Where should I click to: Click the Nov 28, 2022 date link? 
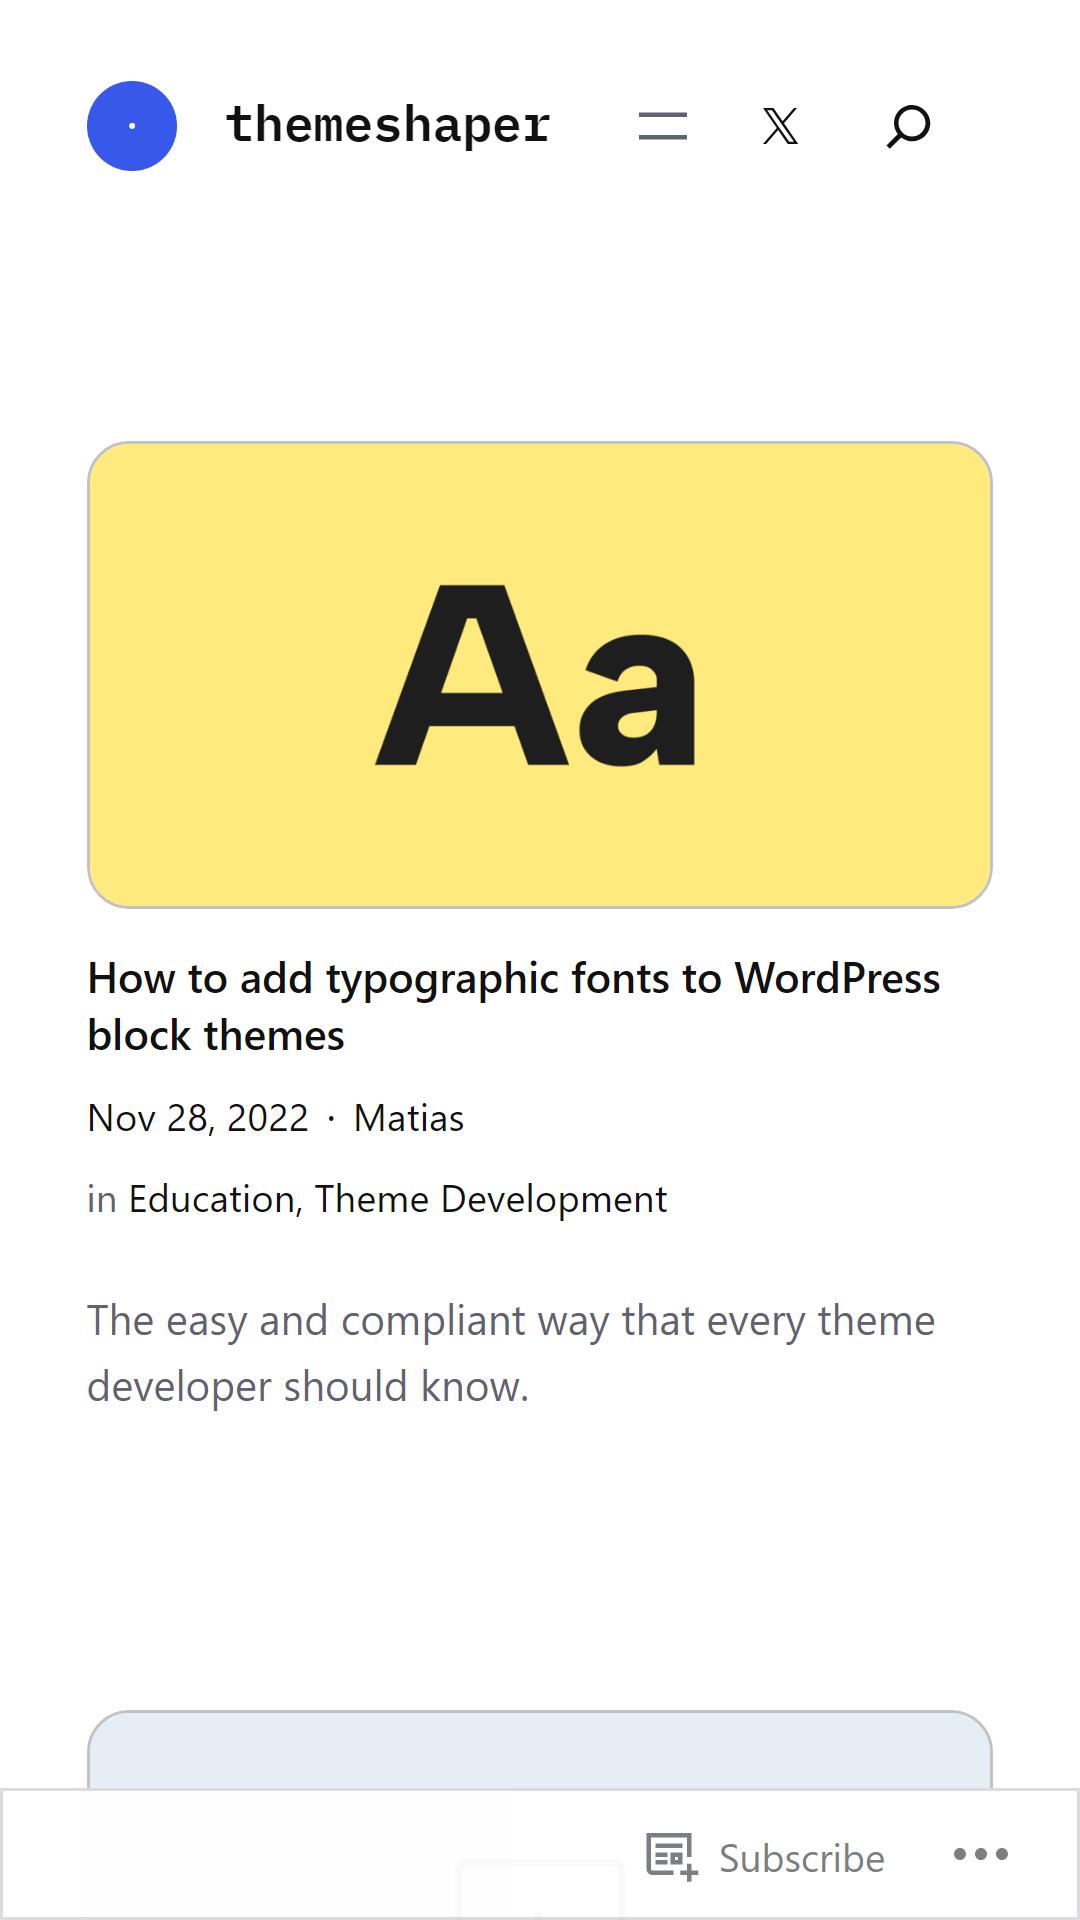[x=198, y=1118]
